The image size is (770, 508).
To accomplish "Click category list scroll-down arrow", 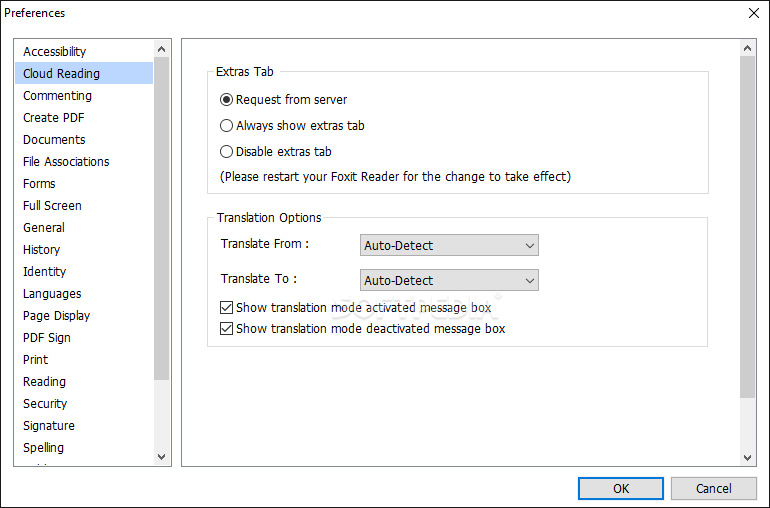I will [162, 456].
